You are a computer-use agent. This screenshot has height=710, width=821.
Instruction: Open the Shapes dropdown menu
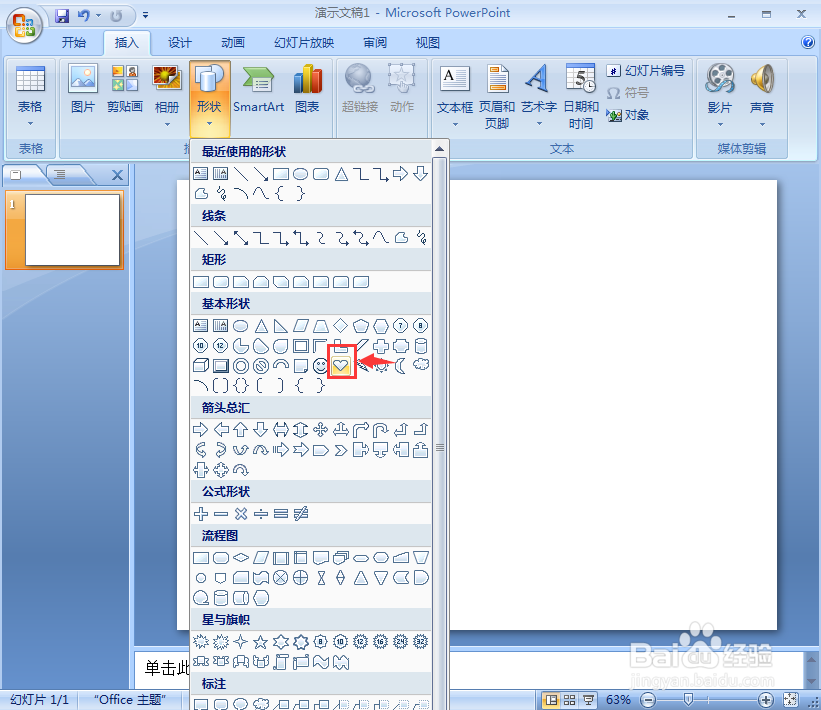tap(209, 97)
